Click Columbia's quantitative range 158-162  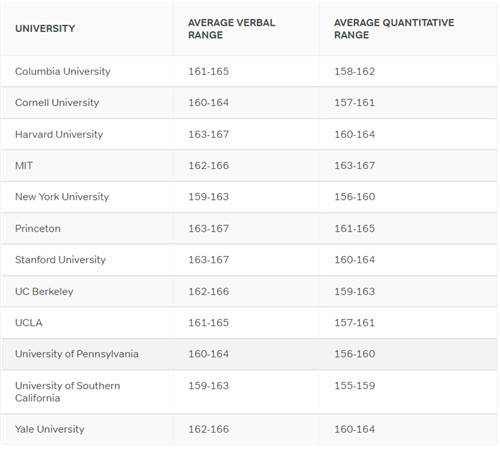point(355,71)
